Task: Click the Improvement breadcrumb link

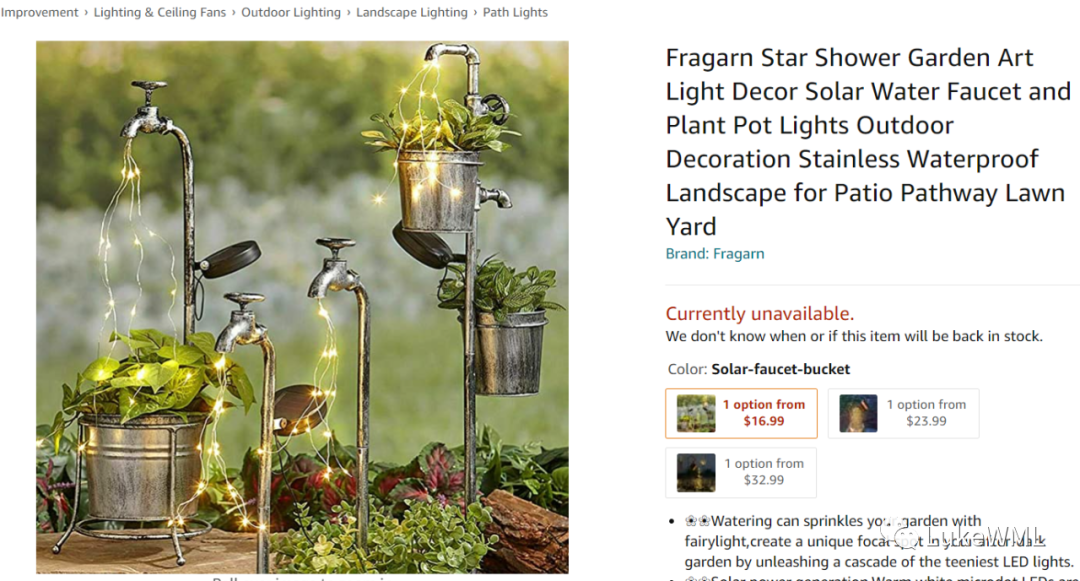Action: click(x=39, y=12)
